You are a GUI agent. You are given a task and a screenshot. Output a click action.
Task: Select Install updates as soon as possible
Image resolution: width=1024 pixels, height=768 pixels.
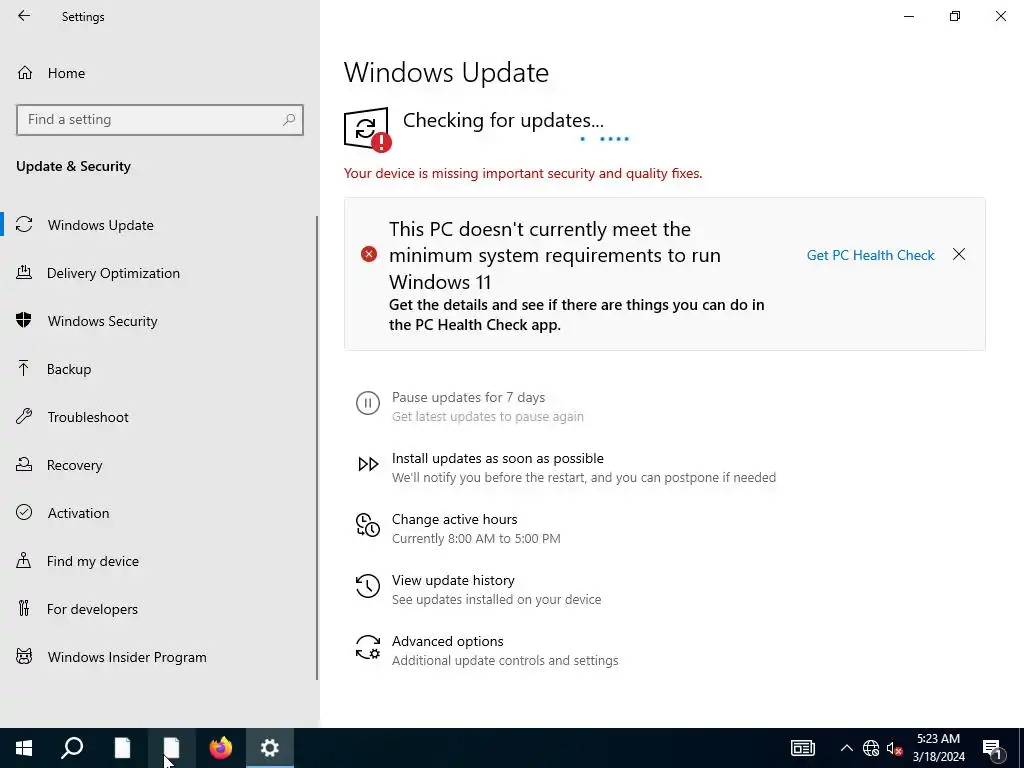click(x=498, y=458)
